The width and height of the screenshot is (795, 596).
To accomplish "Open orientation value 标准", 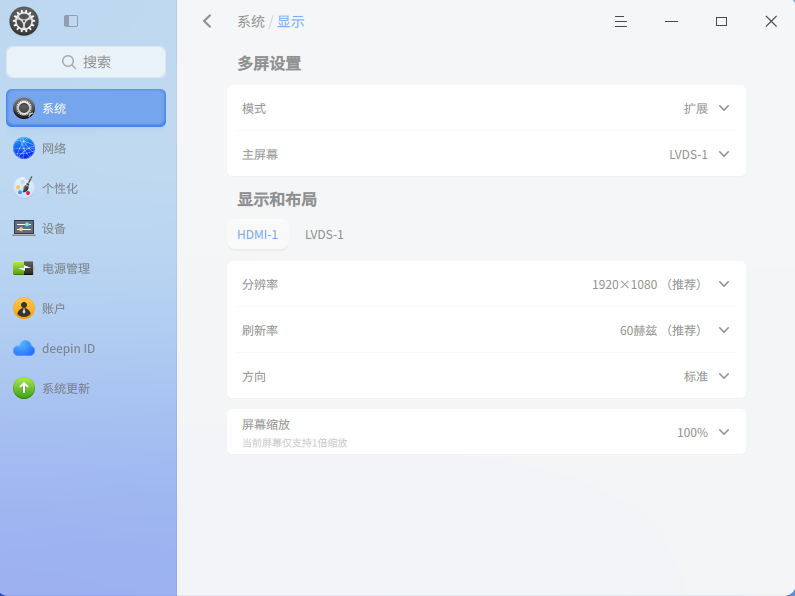I will [696, 377].
